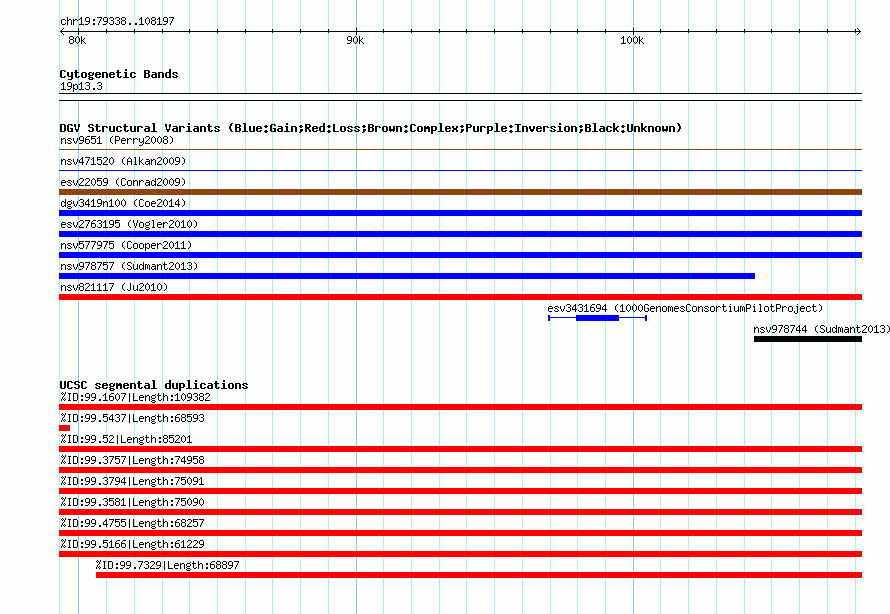Select duplication %ID:99.7329 Length:68897 label
The image size is (890, 614).
click(167, 565)
